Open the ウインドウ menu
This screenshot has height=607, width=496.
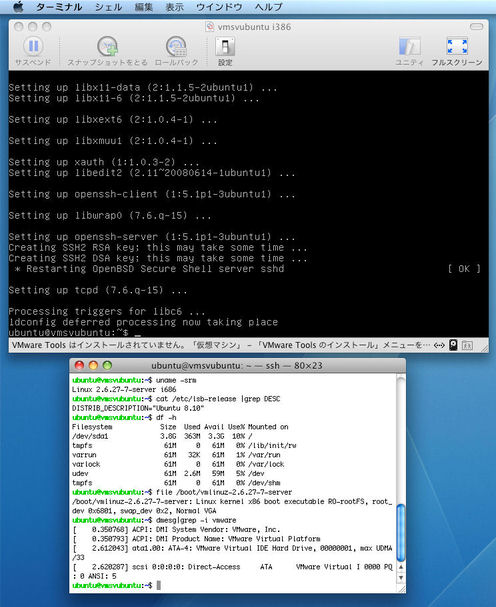tap(219, 7)
